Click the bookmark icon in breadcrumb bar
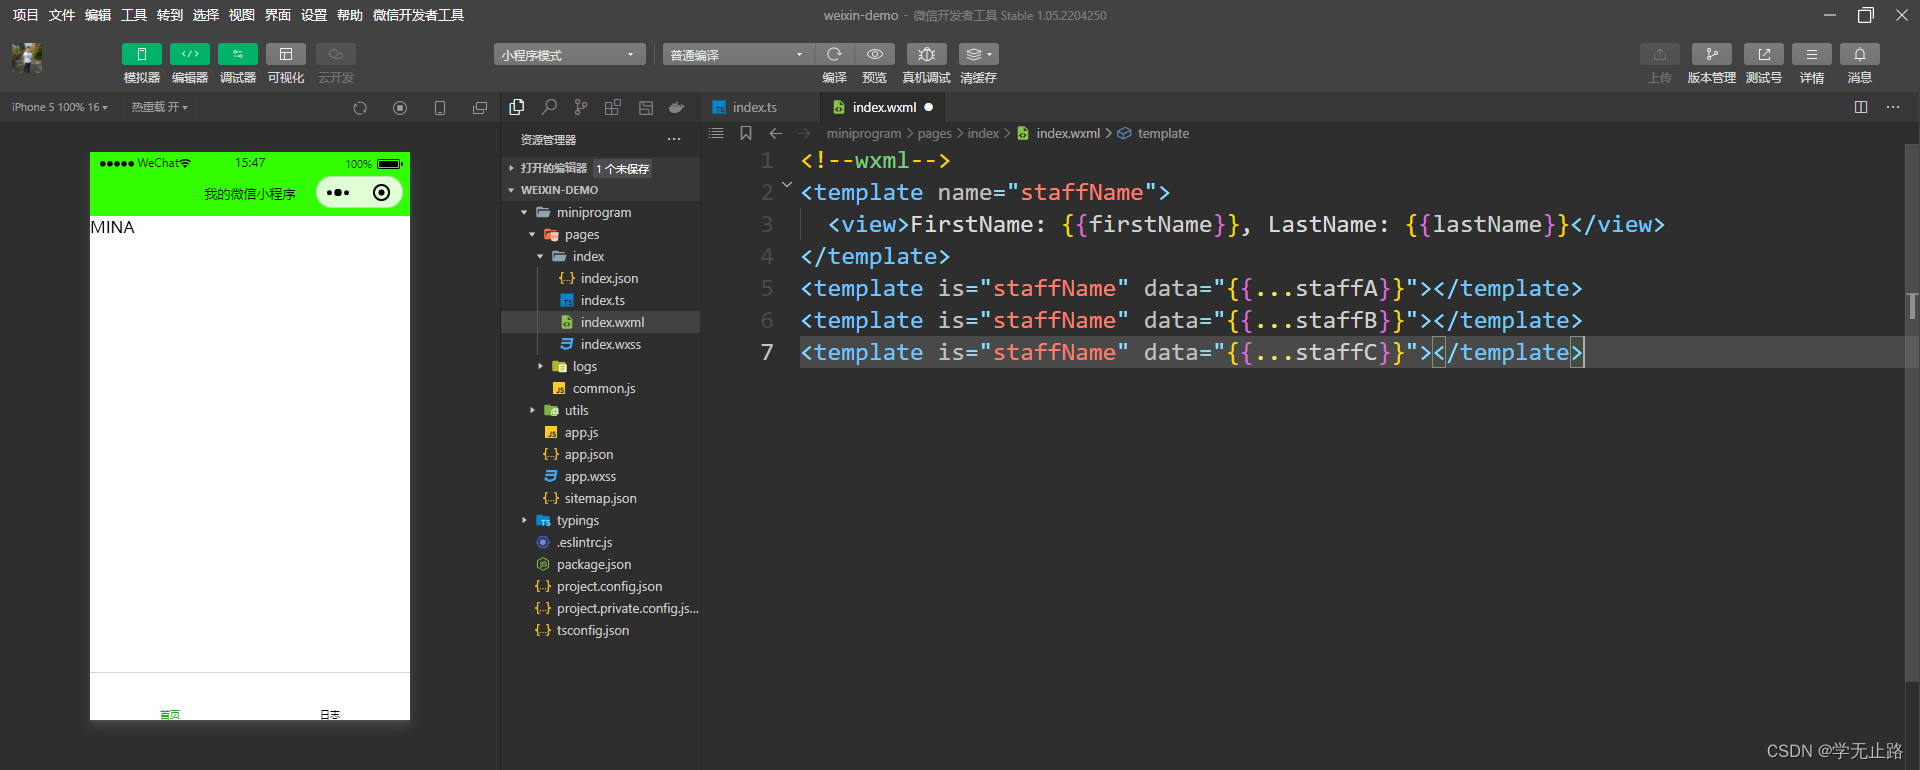1920x770 pixels. [746, 133]
